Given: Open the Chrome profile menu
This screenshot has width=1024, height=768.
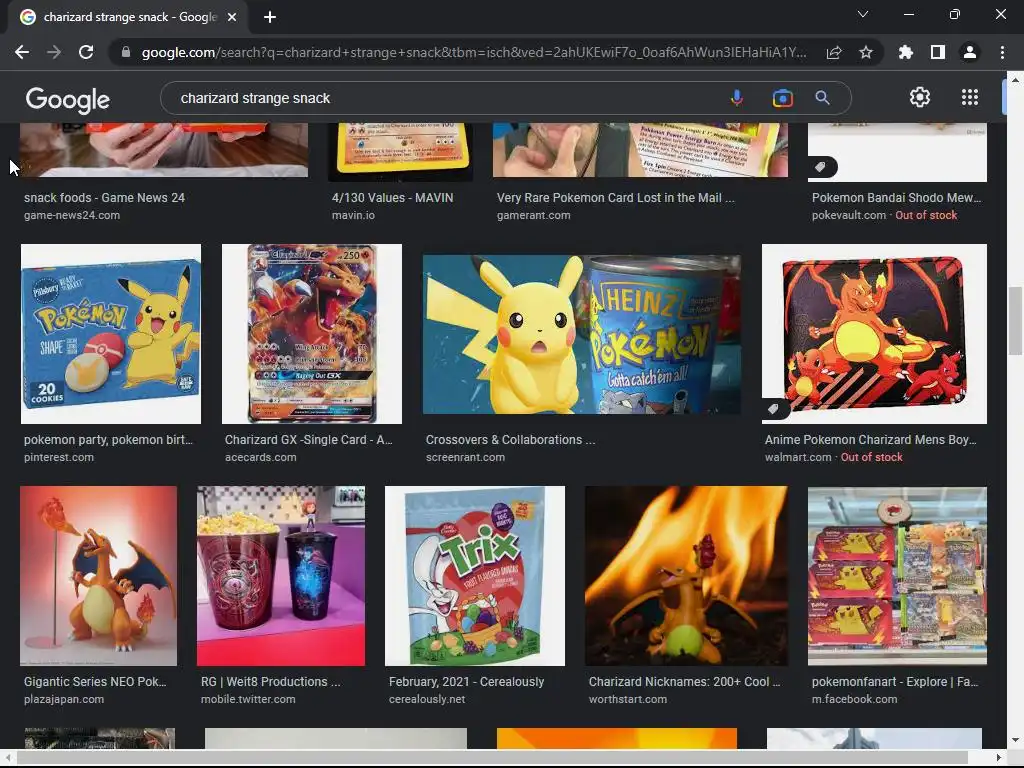Looking at the screenshot, I should [970, 52].
